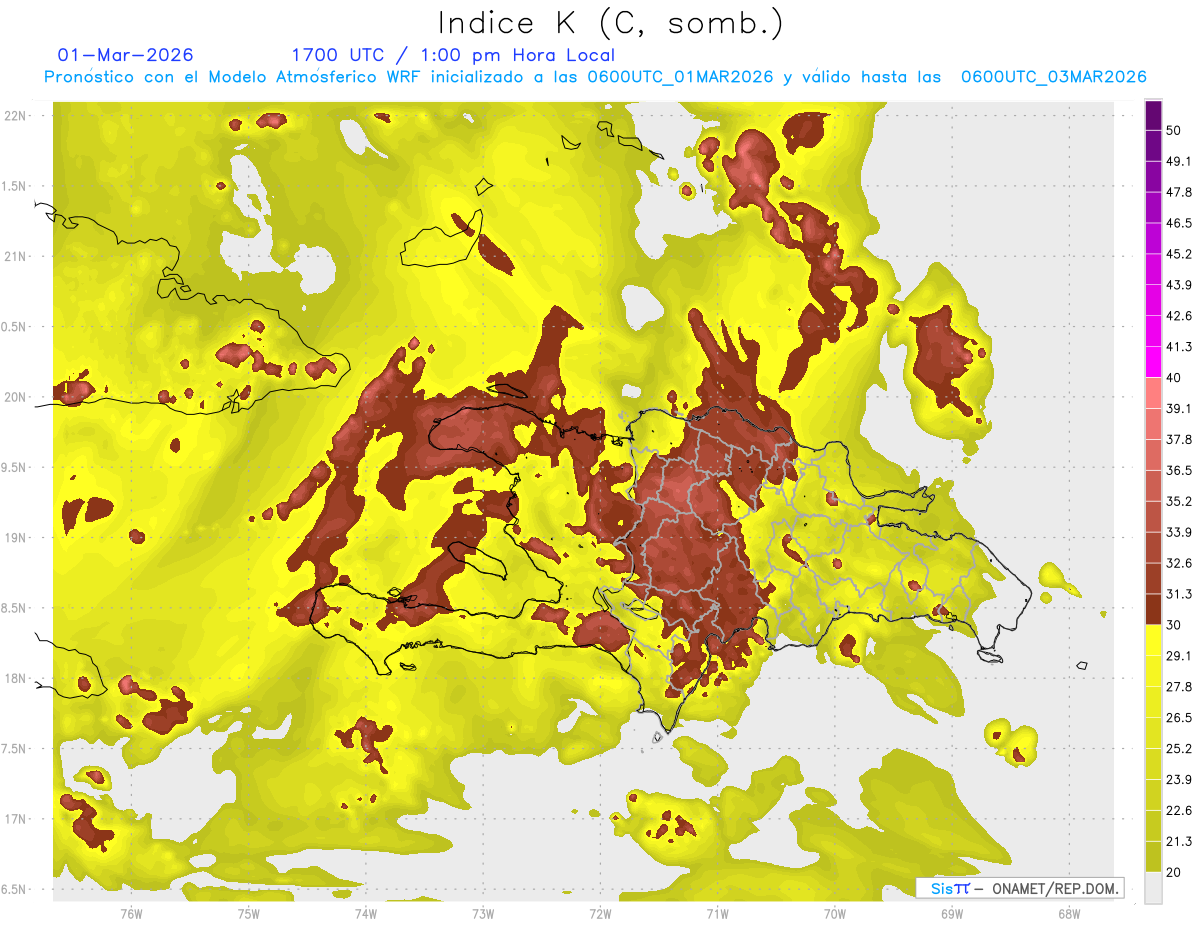Image resolution: width=1200 pixels, height=927 pixels.
Task: Click the "1700 UTC / 1:00 pm Hora Local" label
Action: tap(453, 55)
